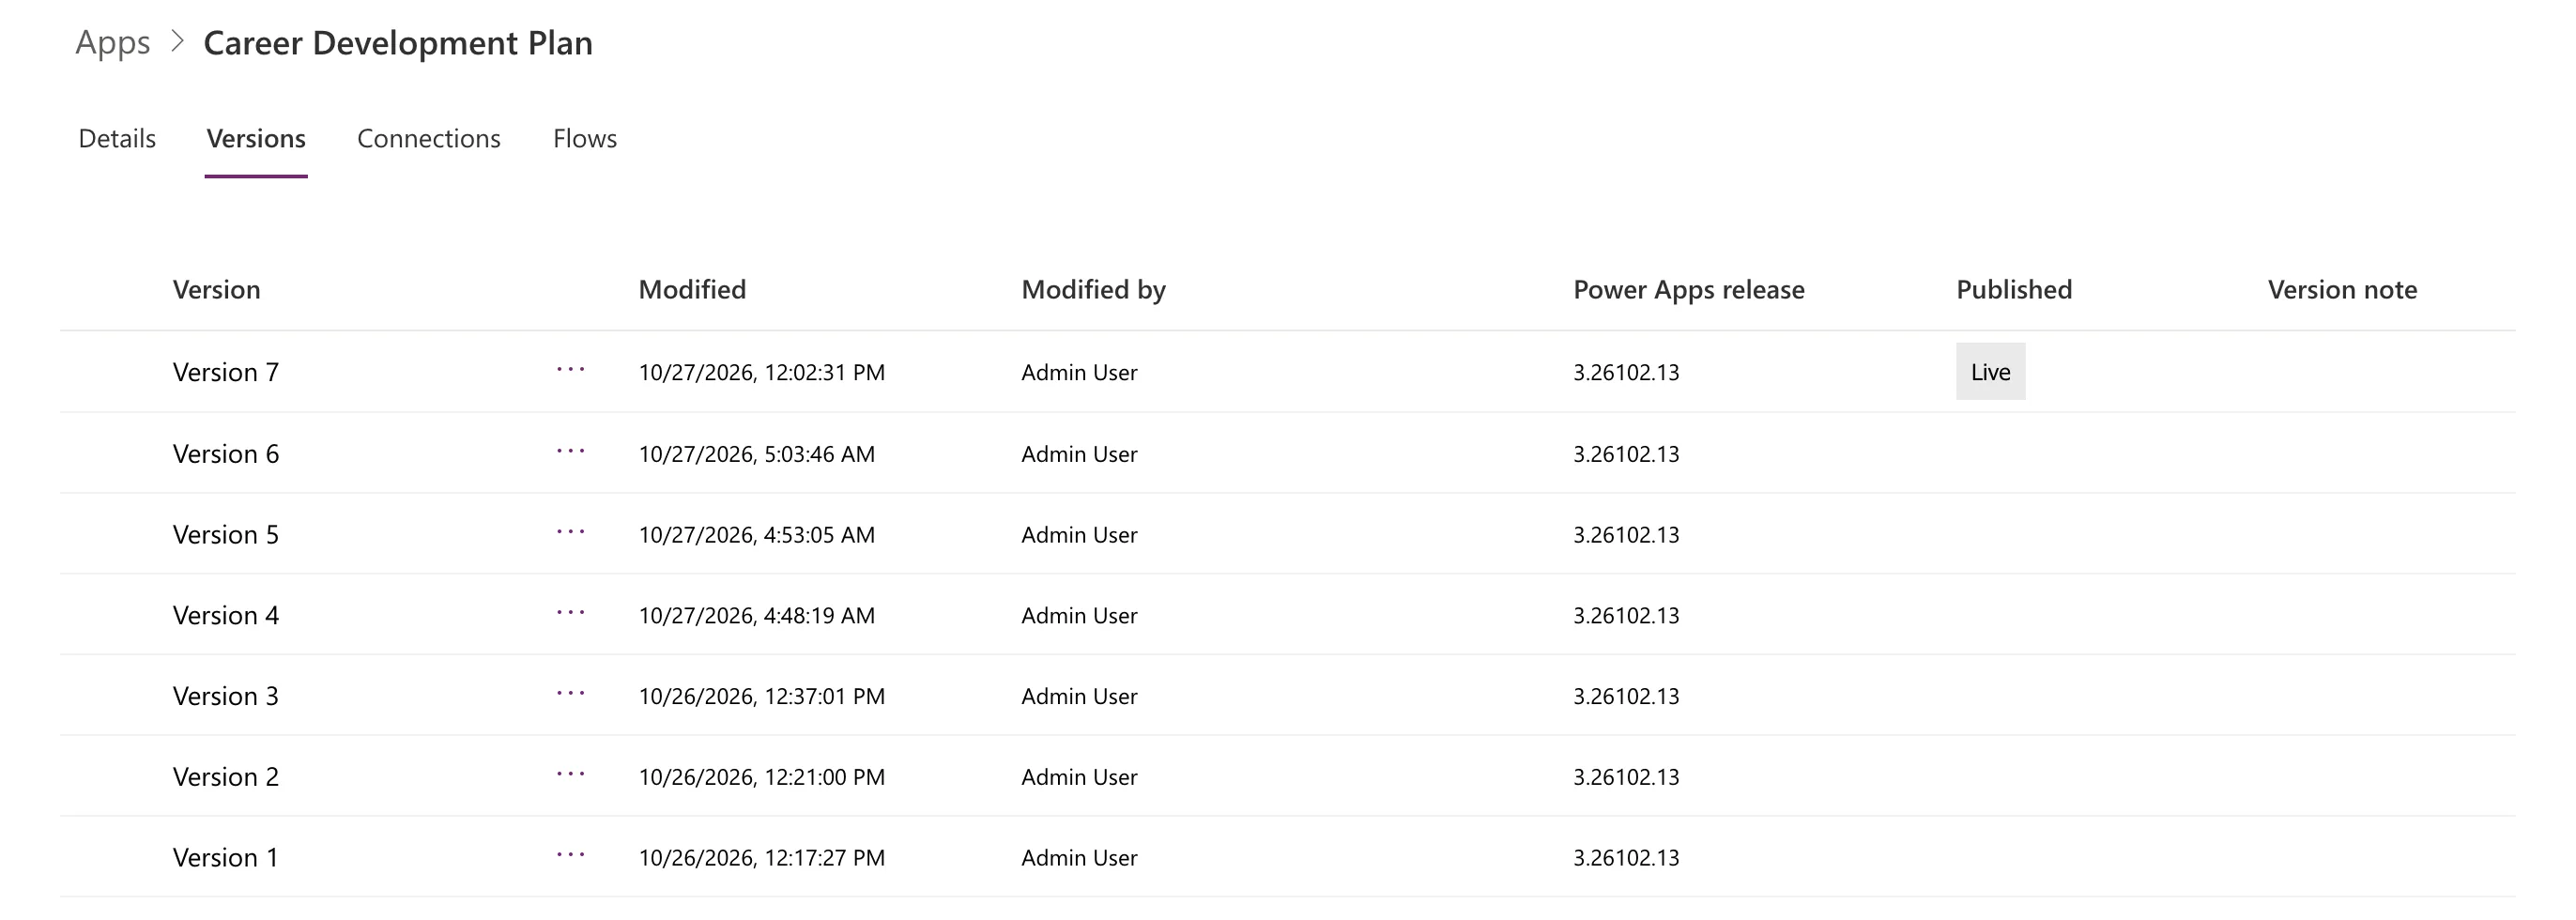Image resolution: width=2576 pixels, height=920 pixels.
Task: Click Admin User in Version 1 row
Action: tap(1079, 858)
